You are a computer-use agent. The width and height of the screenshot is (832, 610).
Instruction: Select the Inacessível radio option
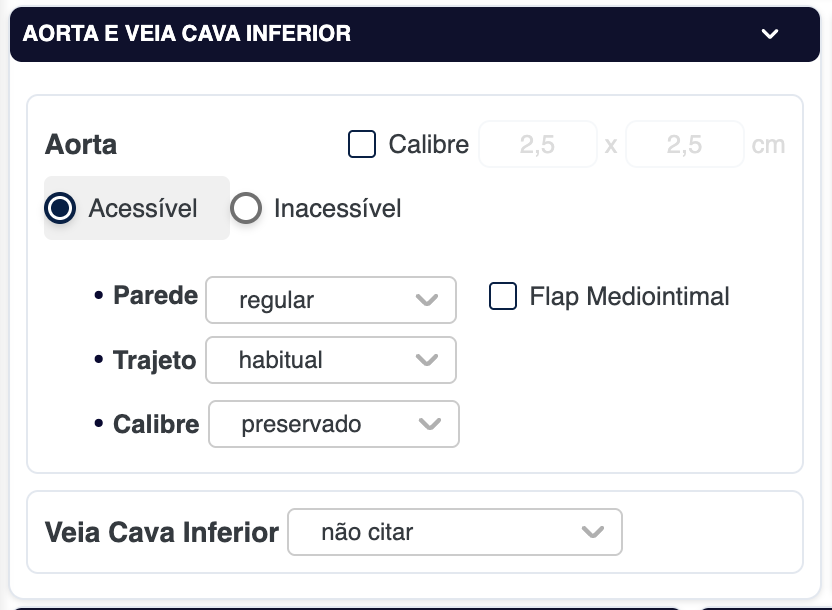(246, 208)
